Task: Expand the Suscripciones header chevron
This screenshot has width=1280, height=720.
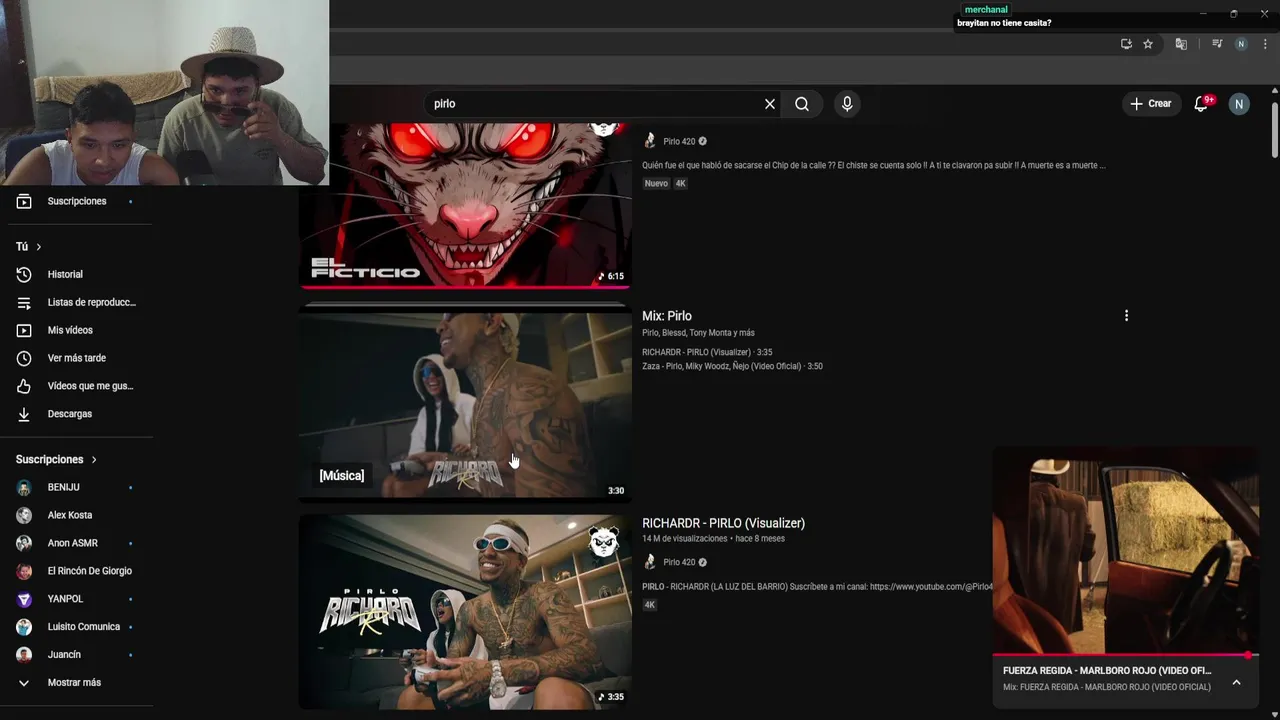Action: [x=94, y=460]
